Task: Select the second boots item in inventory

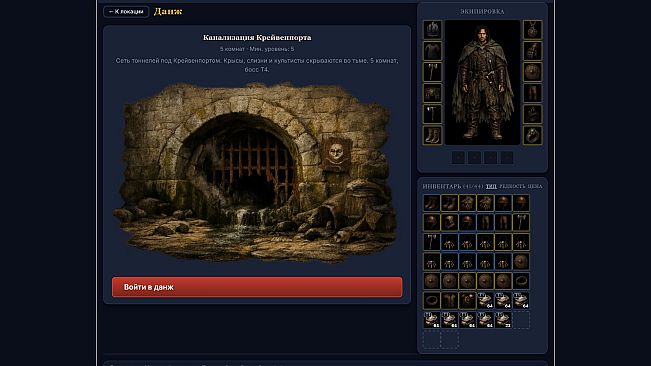Action: tap(449, 203)
